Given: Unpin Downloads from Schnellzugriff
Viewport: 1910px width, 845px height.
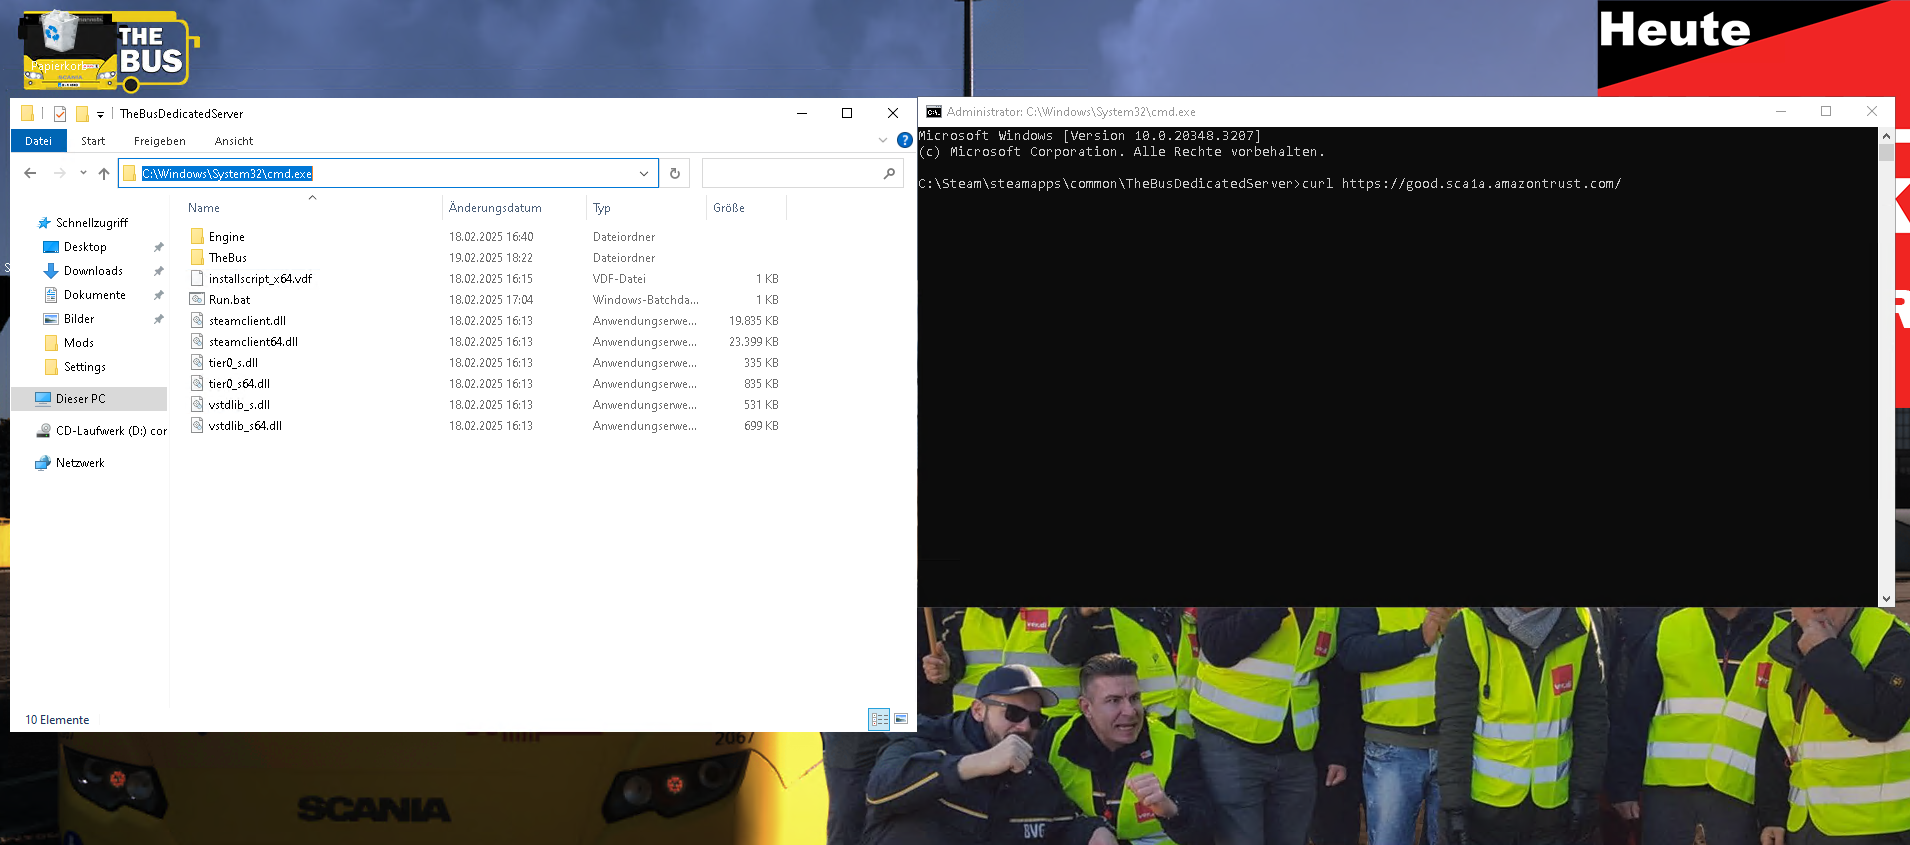Looking at the screenshot, I should pos(158,271).
